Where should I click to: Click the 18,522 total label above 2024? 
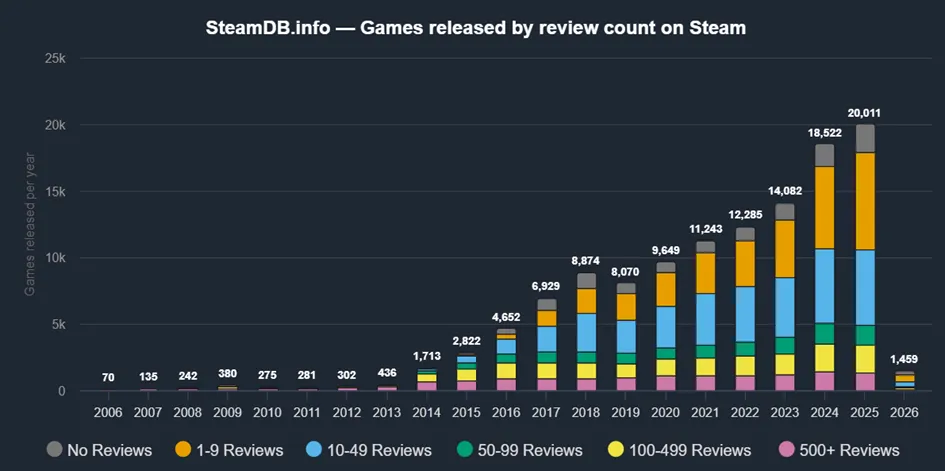825,133
